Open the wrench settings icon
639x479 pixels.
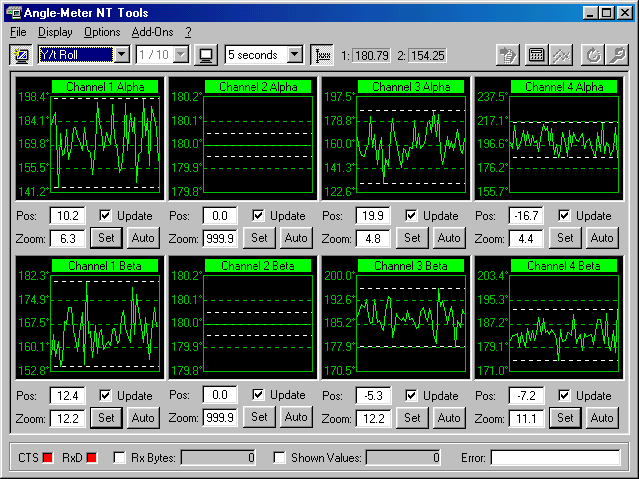[x=618, y=55]
